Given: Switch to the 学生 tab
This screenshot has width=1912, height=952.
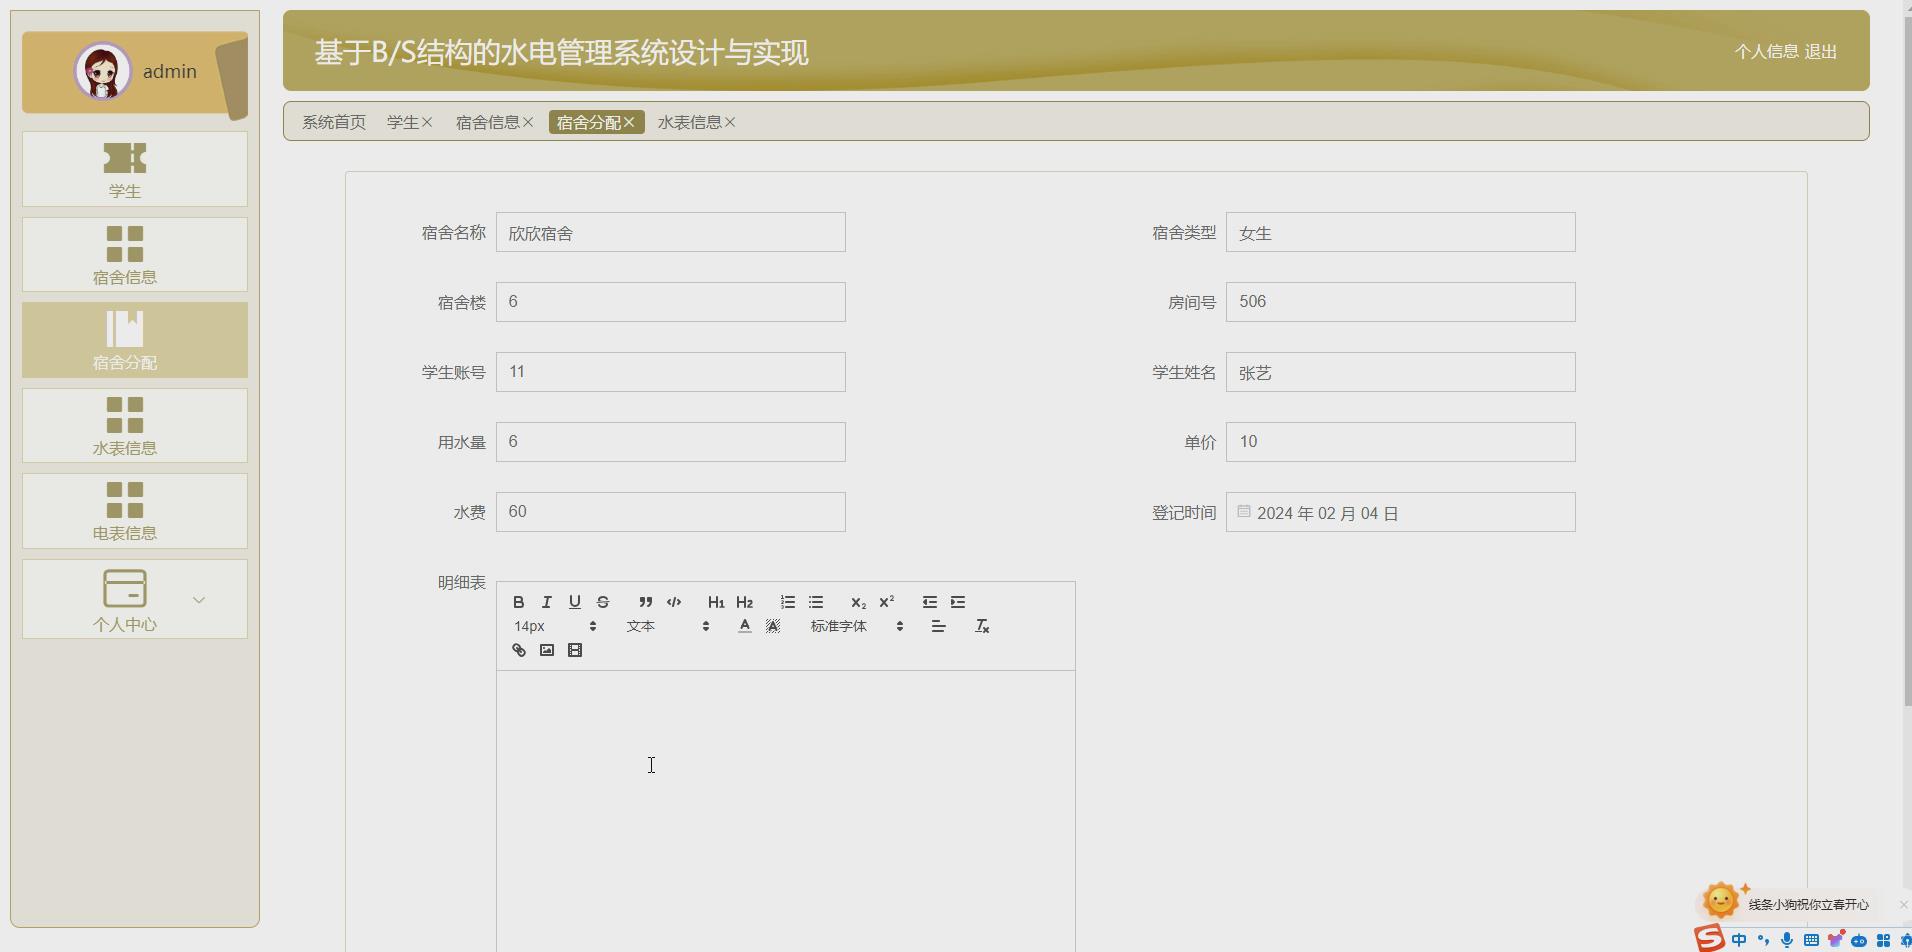Looking at the screenshot, I should point(403,122).
